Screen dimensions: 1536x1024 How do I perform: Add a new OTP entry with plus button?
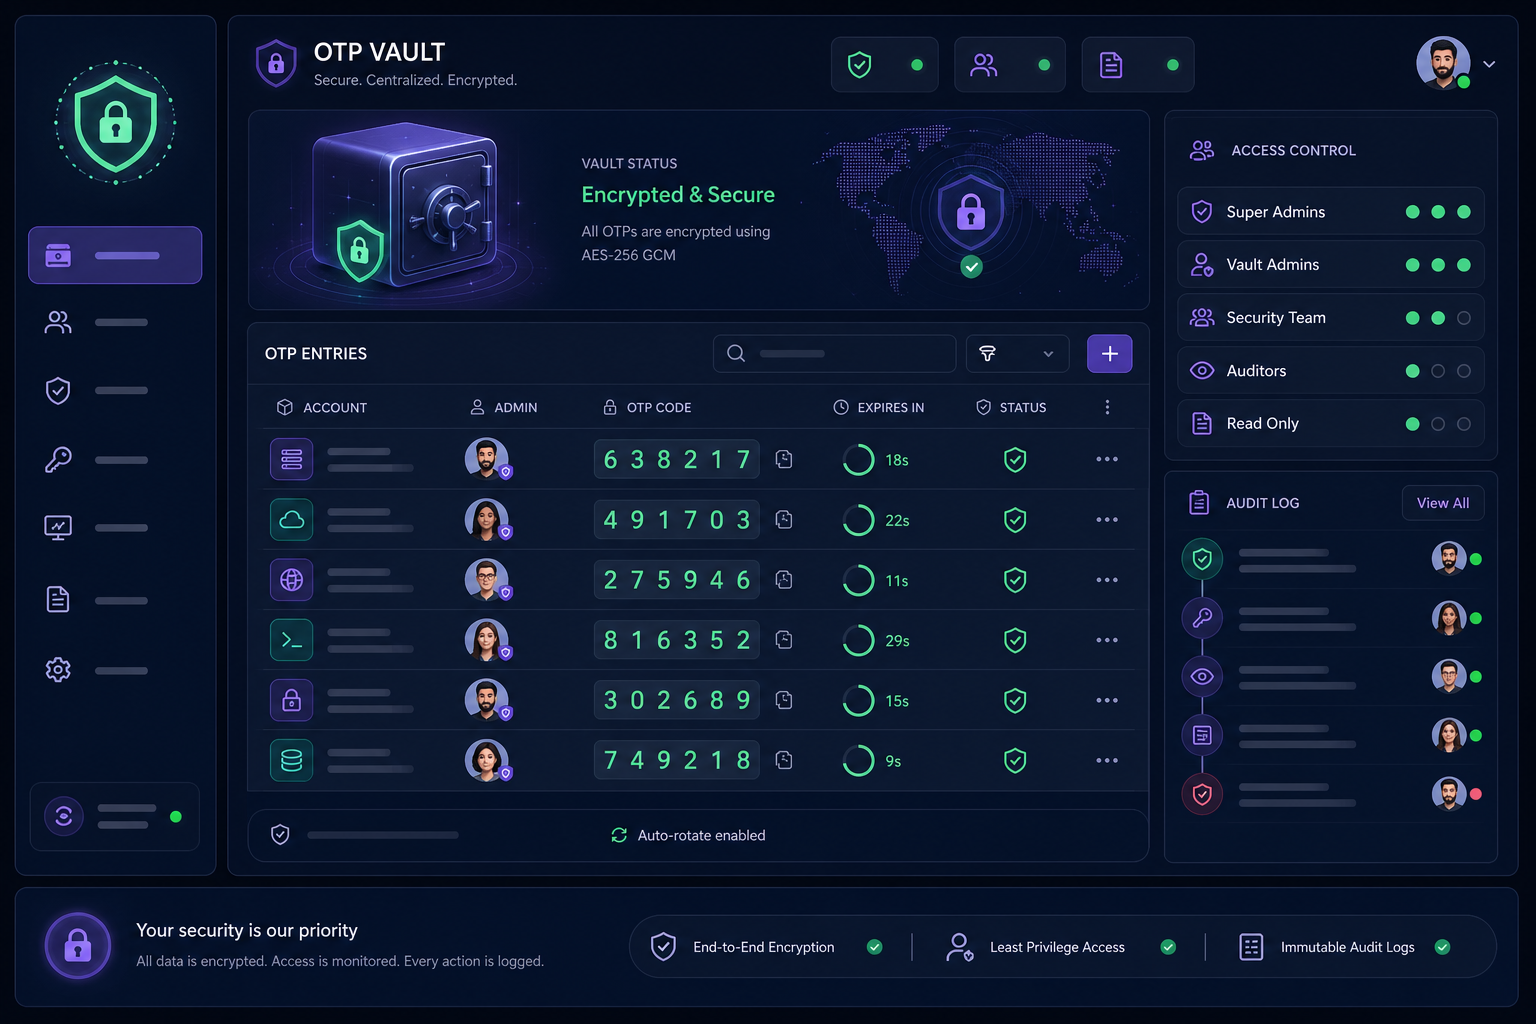1109,353
